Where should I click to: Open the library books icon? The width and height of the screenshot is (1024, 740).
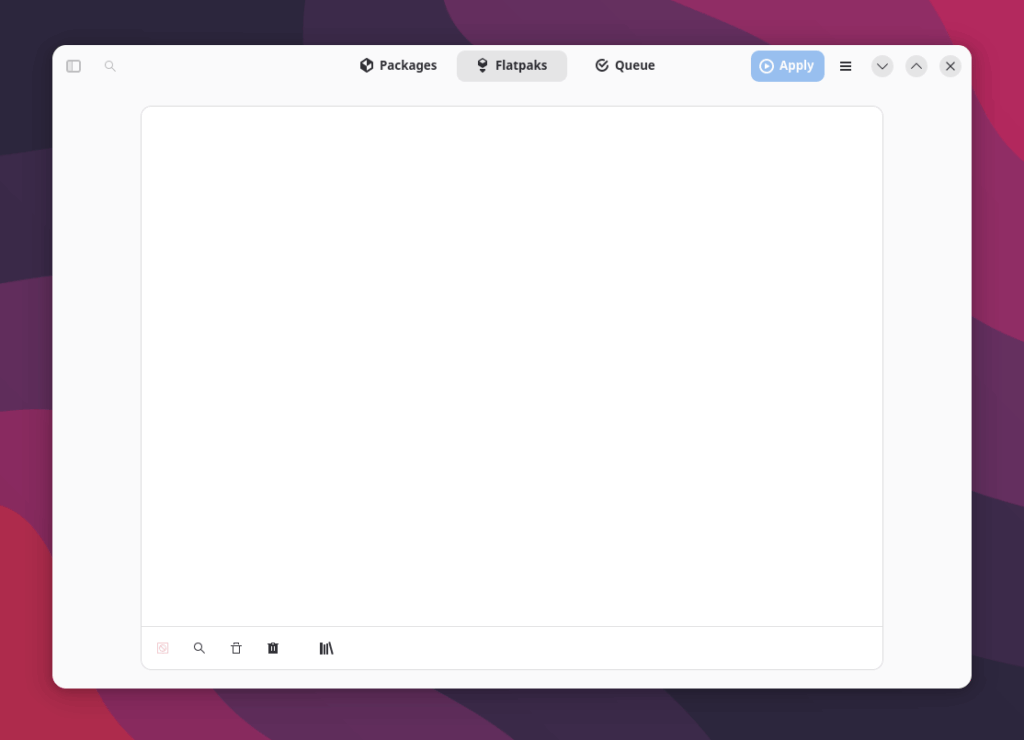tap(326, 648)
